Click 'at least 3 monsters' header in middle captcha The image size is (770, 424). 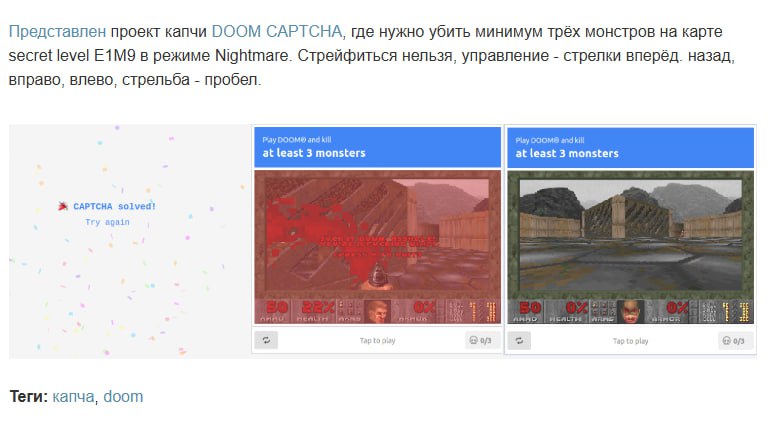[x=314, y=153]
